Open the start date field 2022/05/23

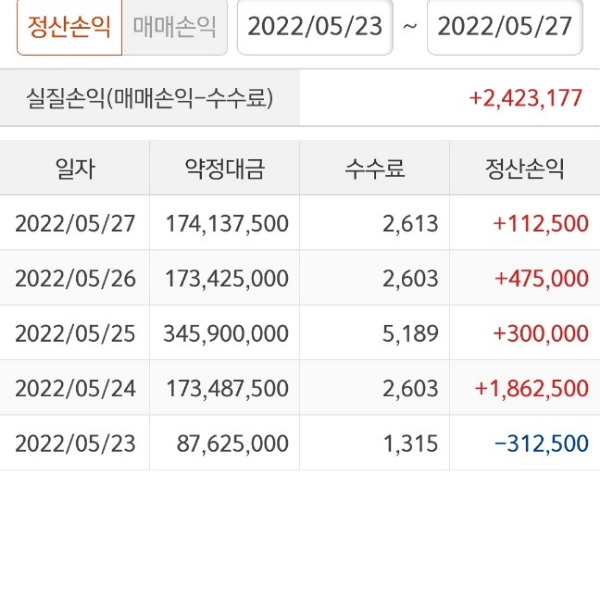point(315,26)
